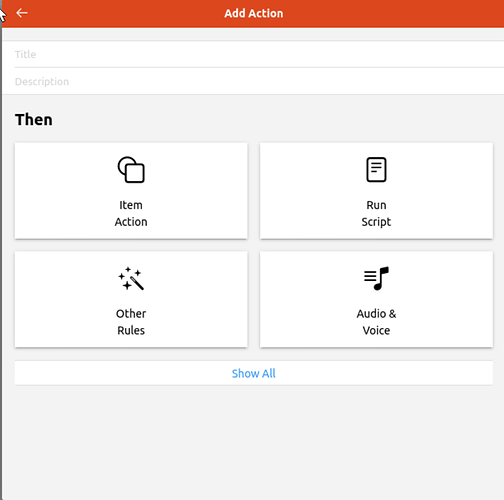
Task: Click the "Item Action" label text
Action: (x=131, y=213)
